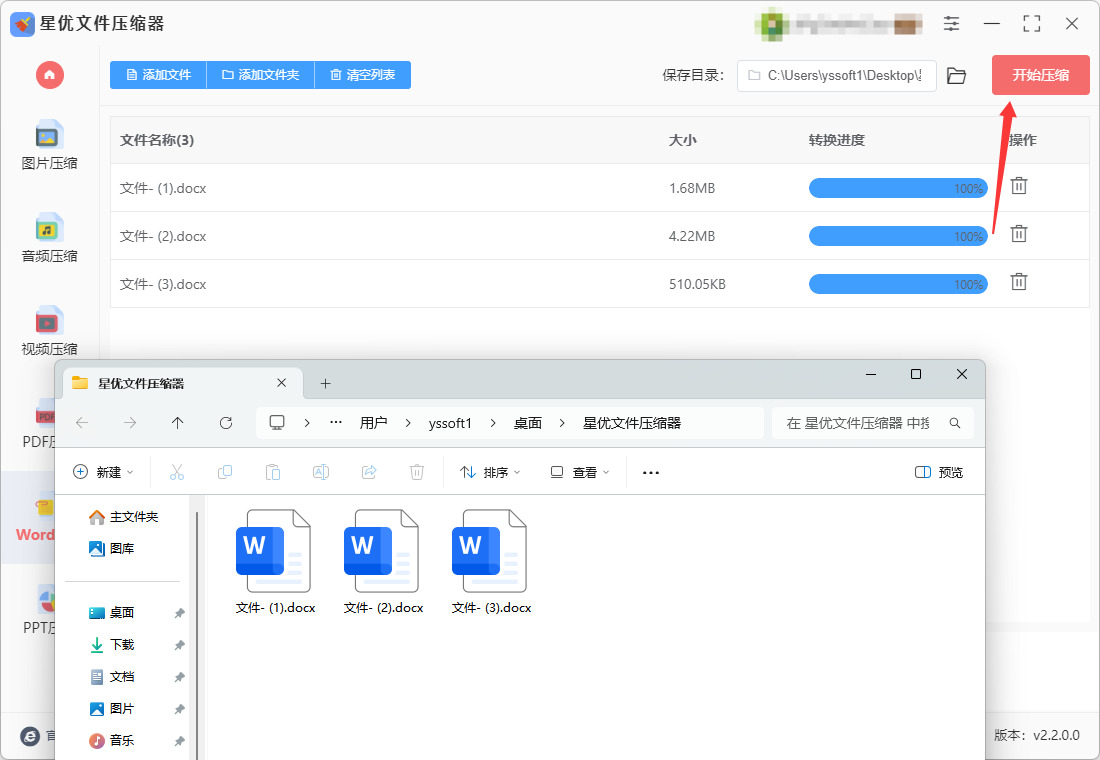Expand the chevron after 用户 in breadcrumb
1100x760 pixels.
pos(408,423)
